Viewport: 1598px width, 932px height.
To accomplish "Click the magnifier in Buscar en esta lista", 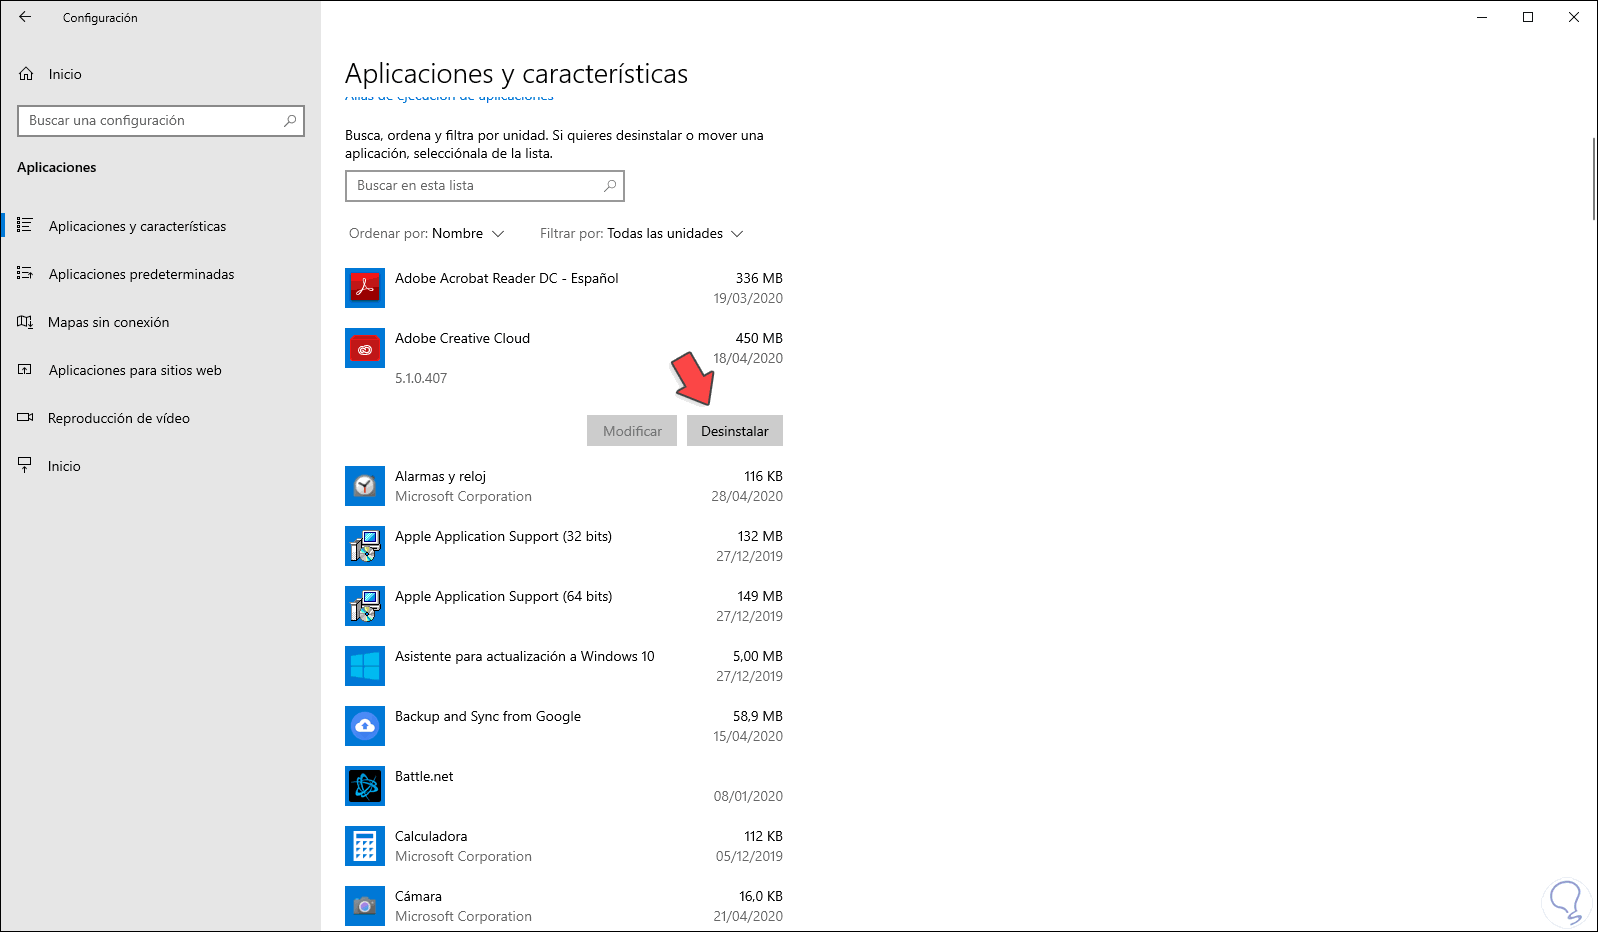I will coord(610,186).
